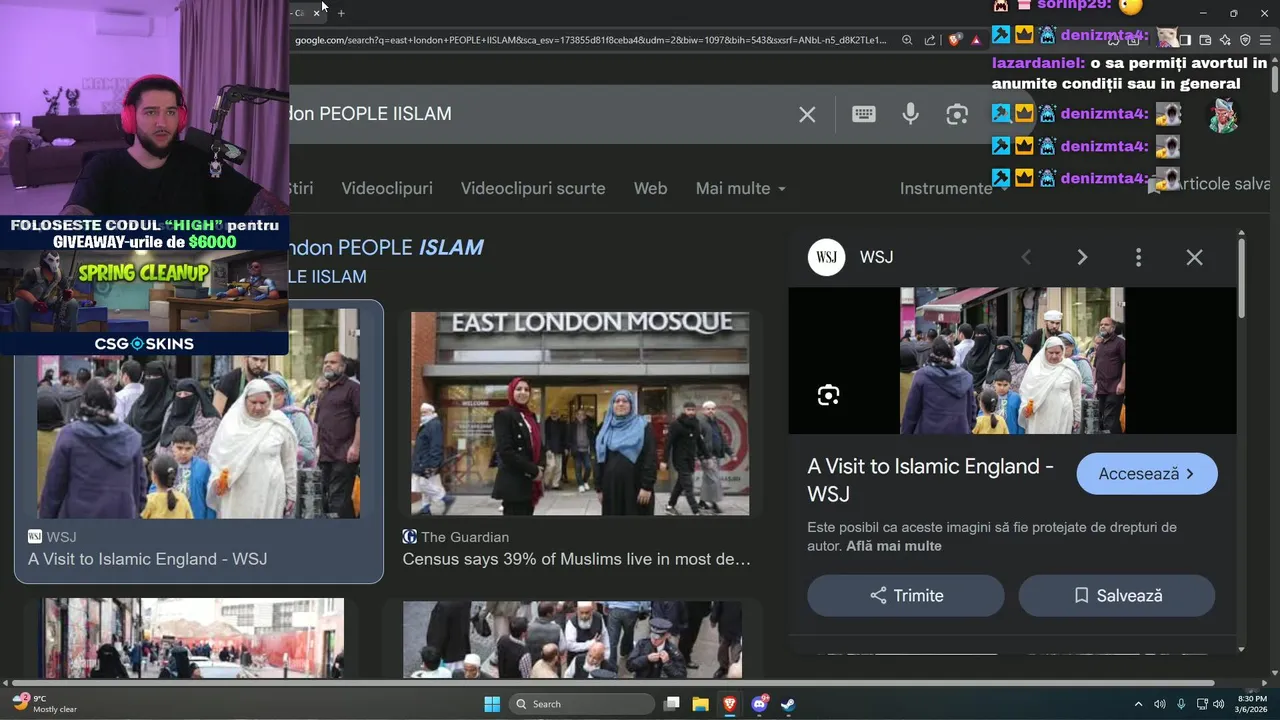Click the Salvează button
1280x720 pixels.
coord(1117,595)
